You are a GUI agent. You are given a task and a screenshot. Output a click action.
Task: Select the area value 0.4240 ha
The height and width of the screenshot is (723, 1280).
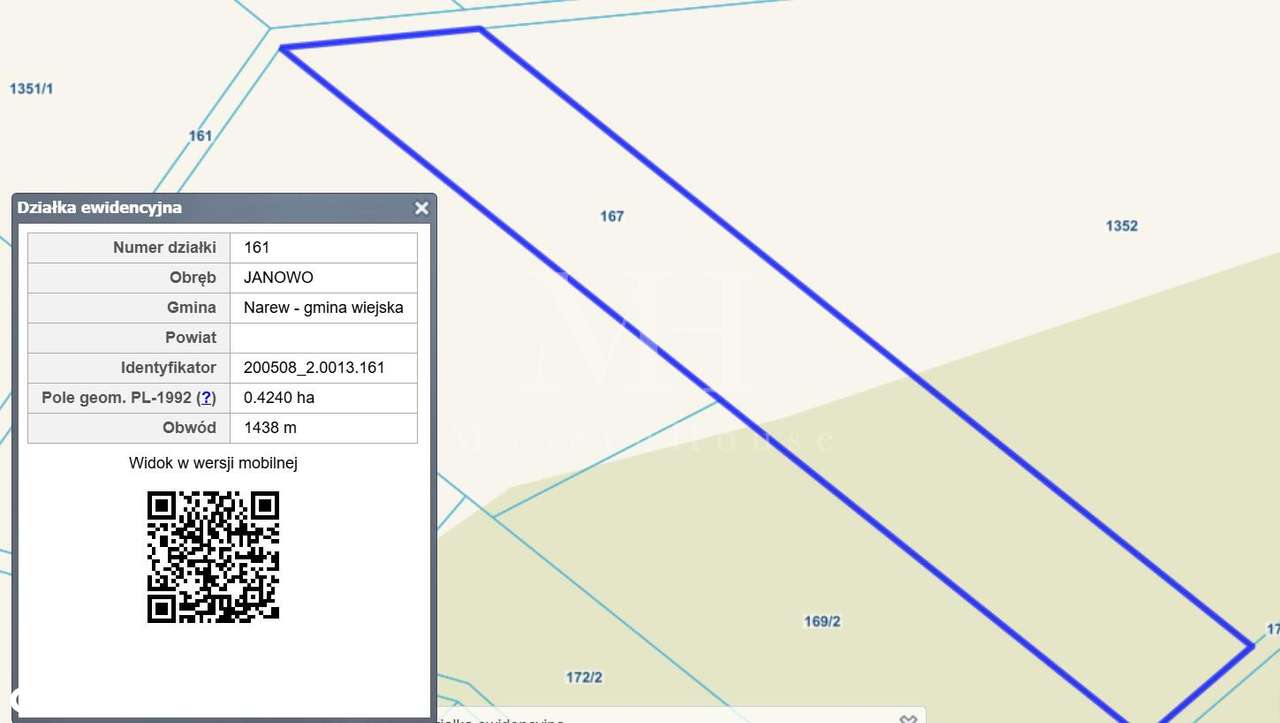click(x=279, y=397)
